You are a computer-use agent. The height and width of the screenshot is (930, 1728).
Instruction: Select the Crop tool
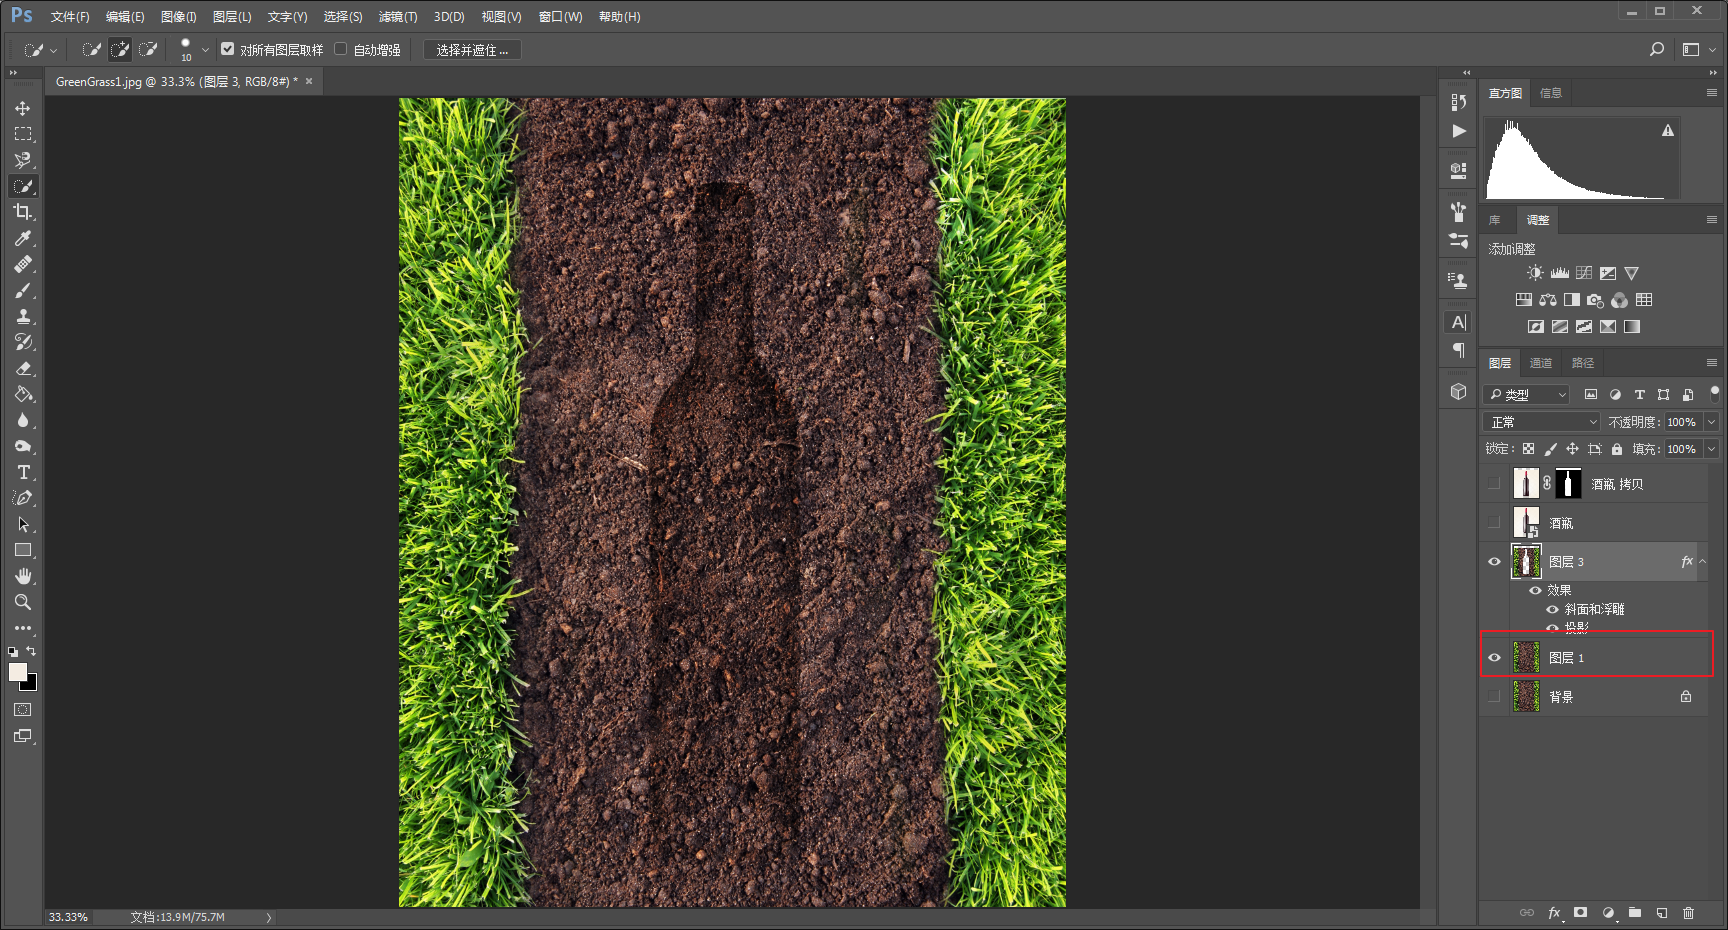[x=22, y=212]
